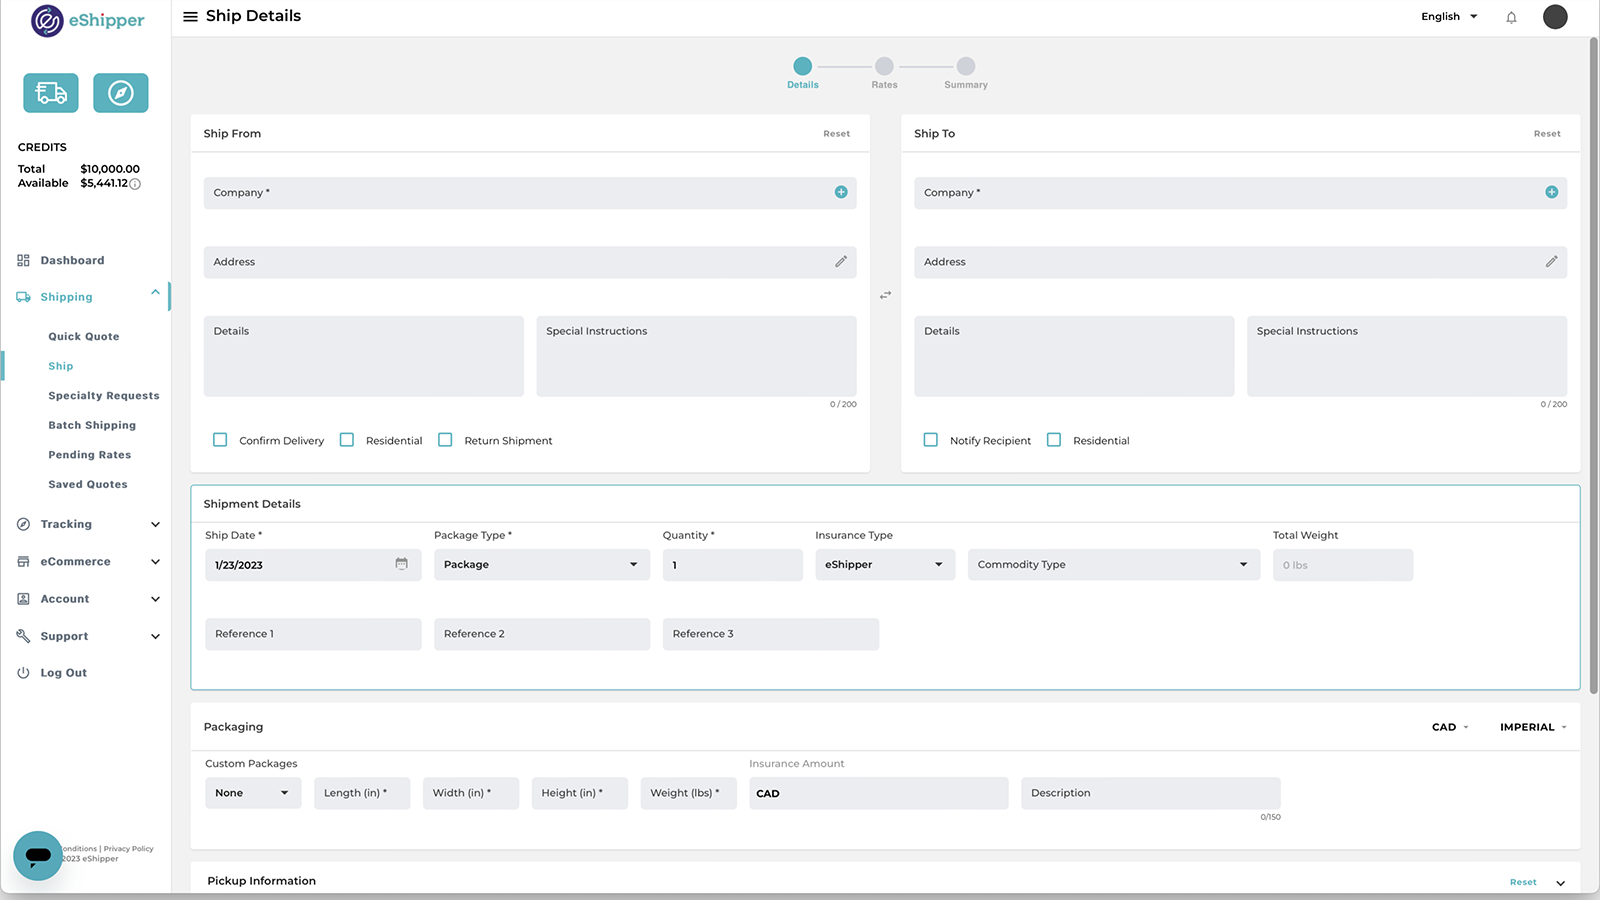
Task: Open the English language selector
Action: pos(1449,17)
